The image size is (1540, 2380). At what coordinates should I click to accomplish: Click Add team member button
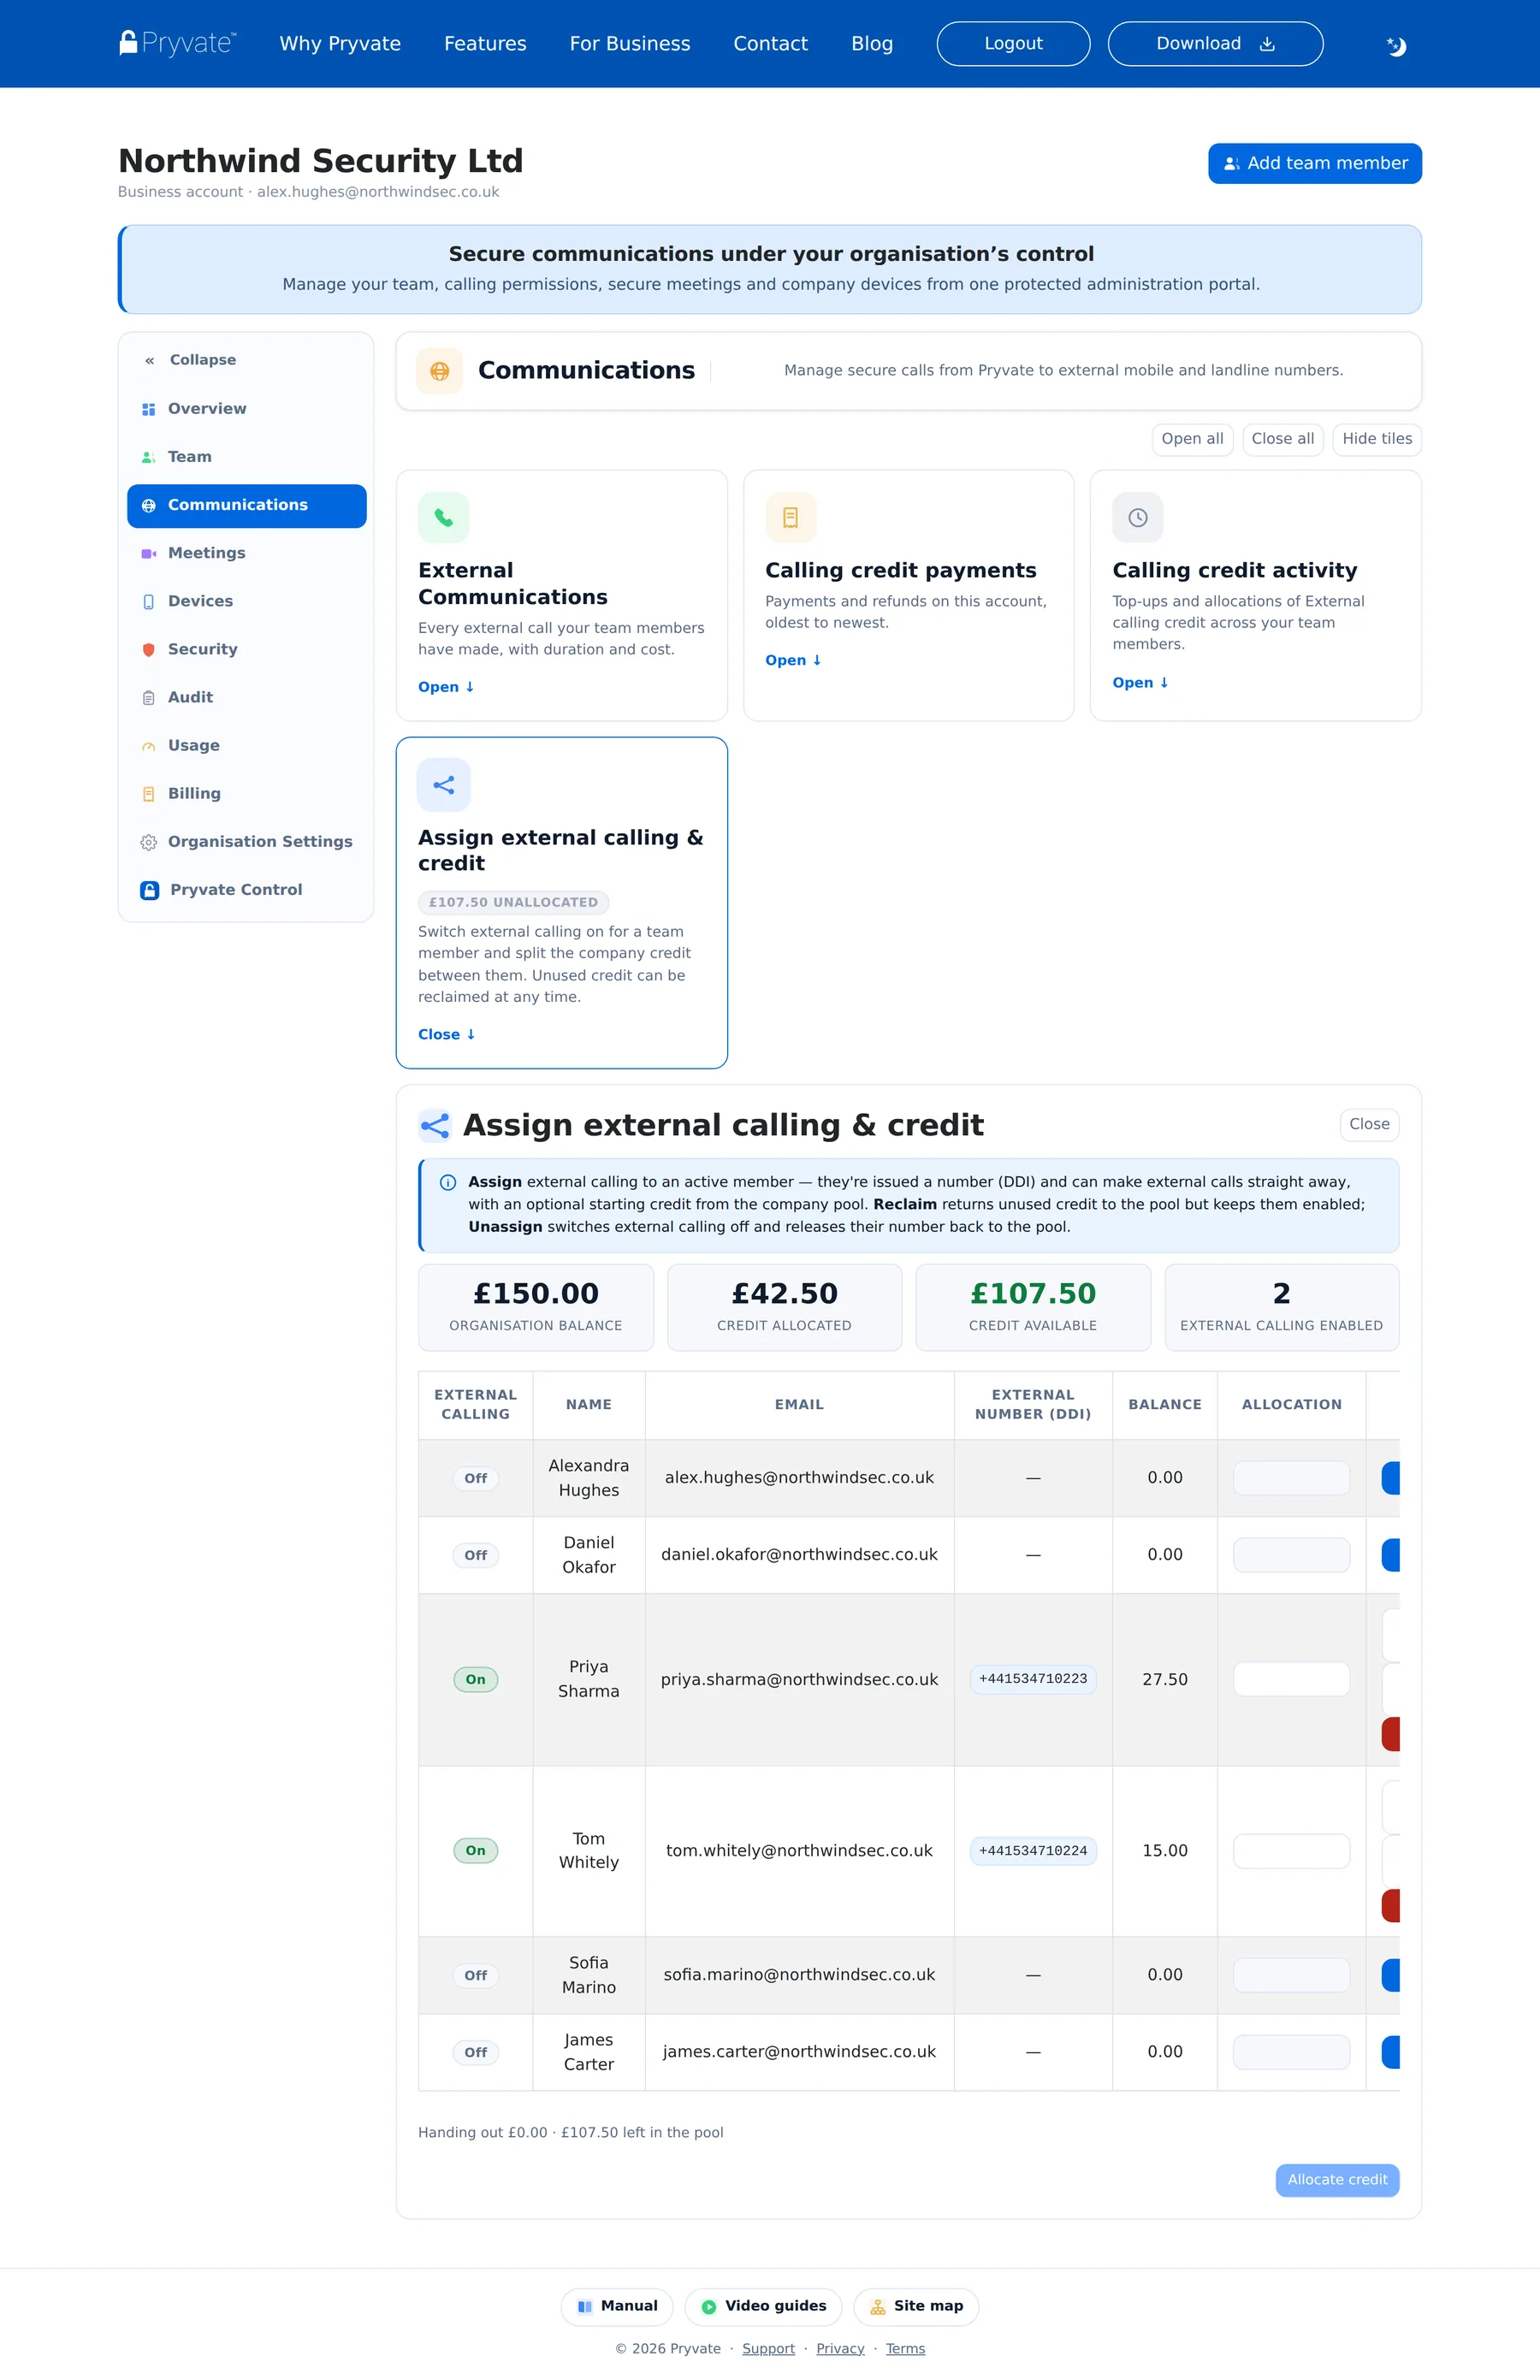(x=1314, y=163)
